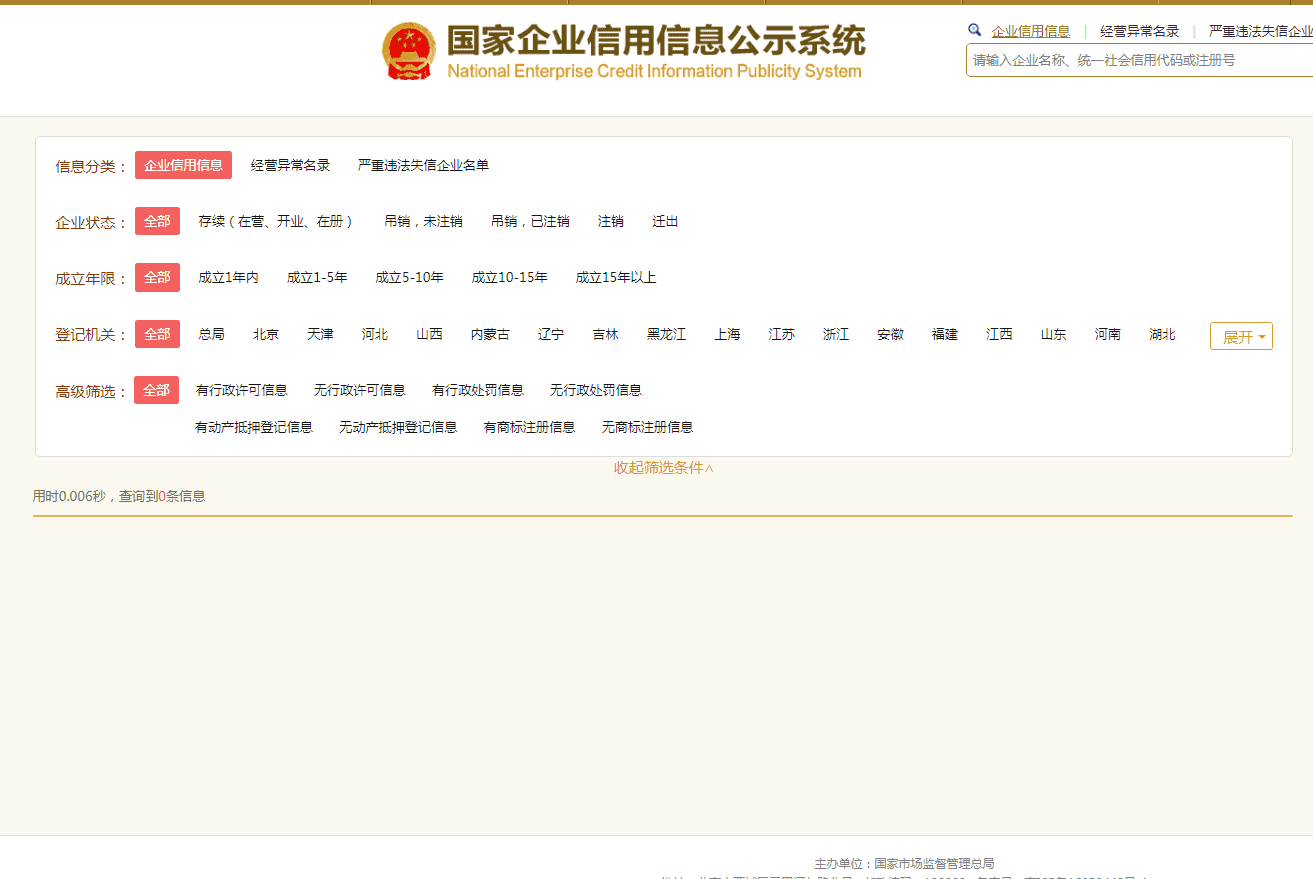Select 吉林 registration authority
1313x879 pixels.
pos(605,334)
